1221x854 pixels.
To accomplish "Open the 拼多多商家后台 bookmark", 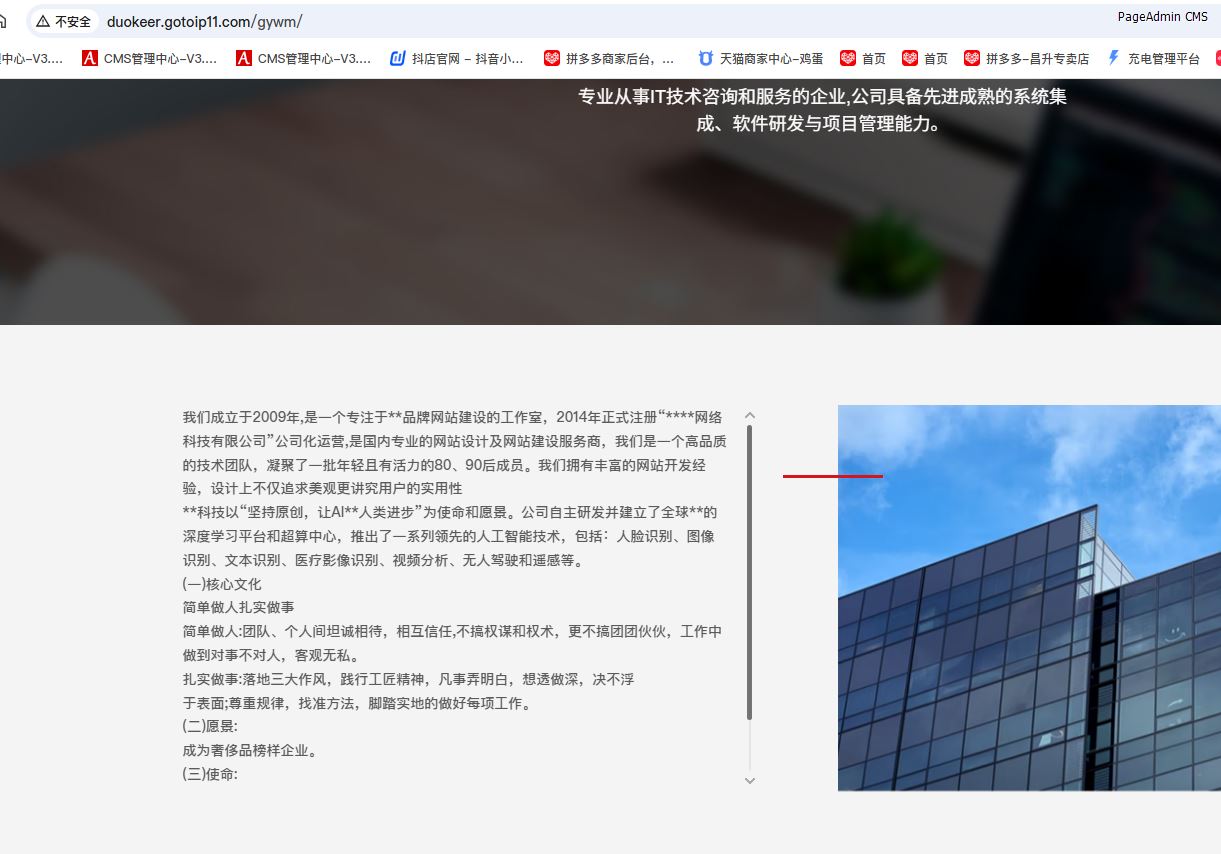I will click(x=609, y=59).
